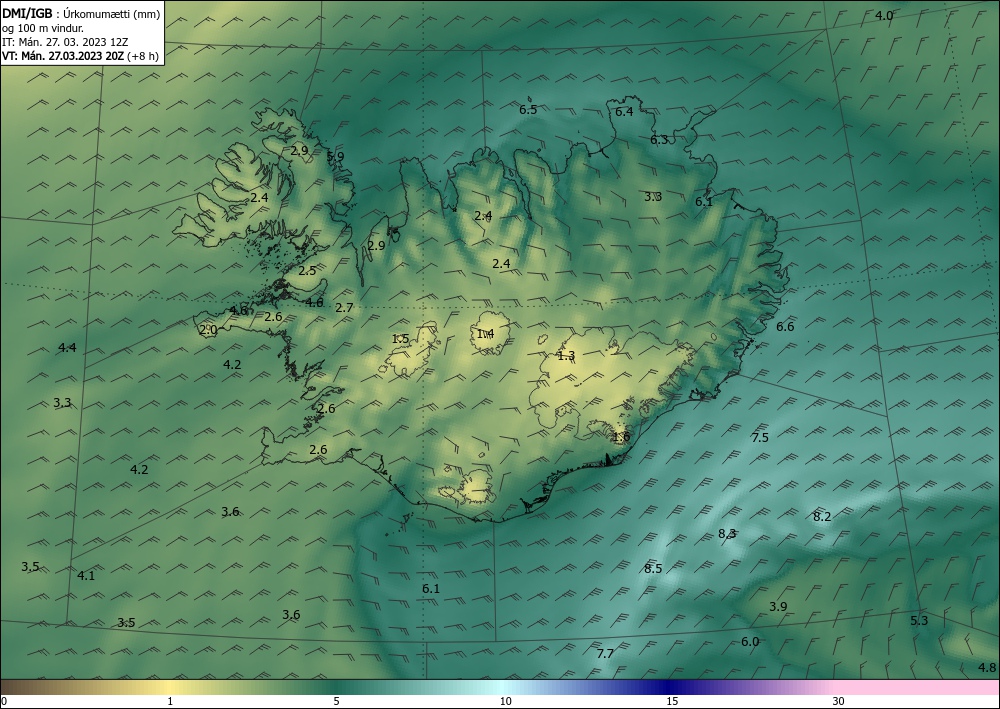Click the 1.6 value near the coast
1000x709 pixels.
pyautogui.click(x=621, y=437)
